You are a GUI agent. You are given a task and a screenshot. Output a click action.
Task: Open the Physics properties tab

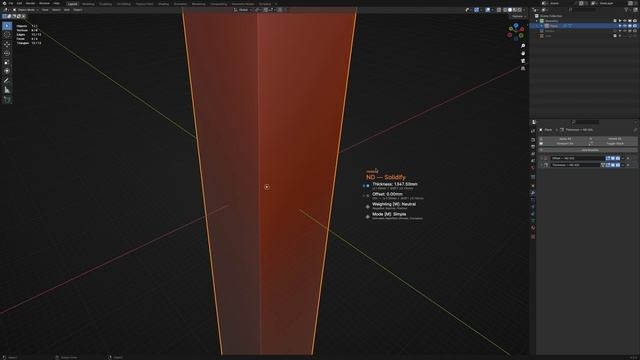533,207
